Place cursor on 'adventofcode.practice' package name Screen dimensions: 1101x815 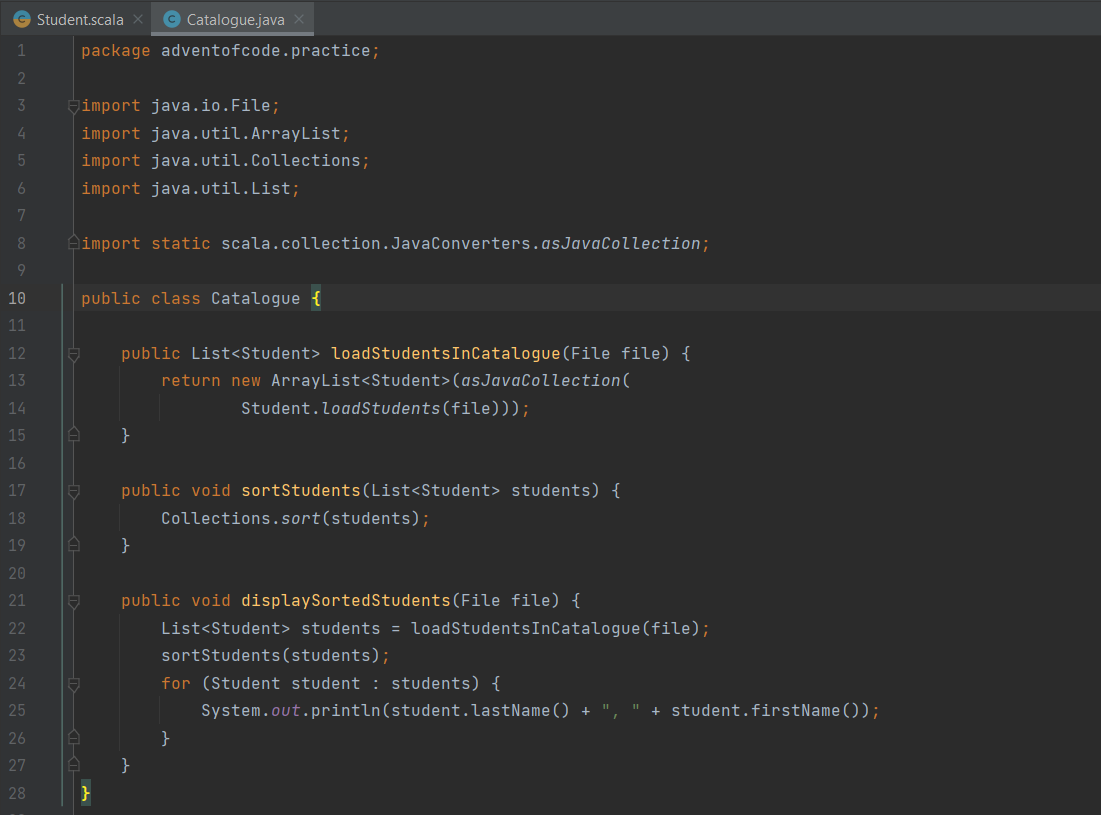(265, 51)
